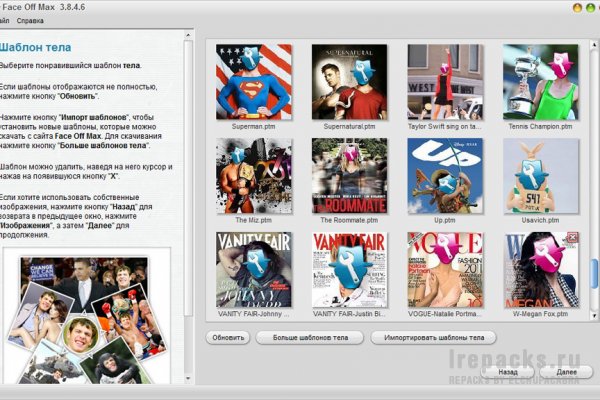Screen dimensions: 600x400
Task: Click instruction panel scrollbar down arrow
Action: [x=188, y=379]
